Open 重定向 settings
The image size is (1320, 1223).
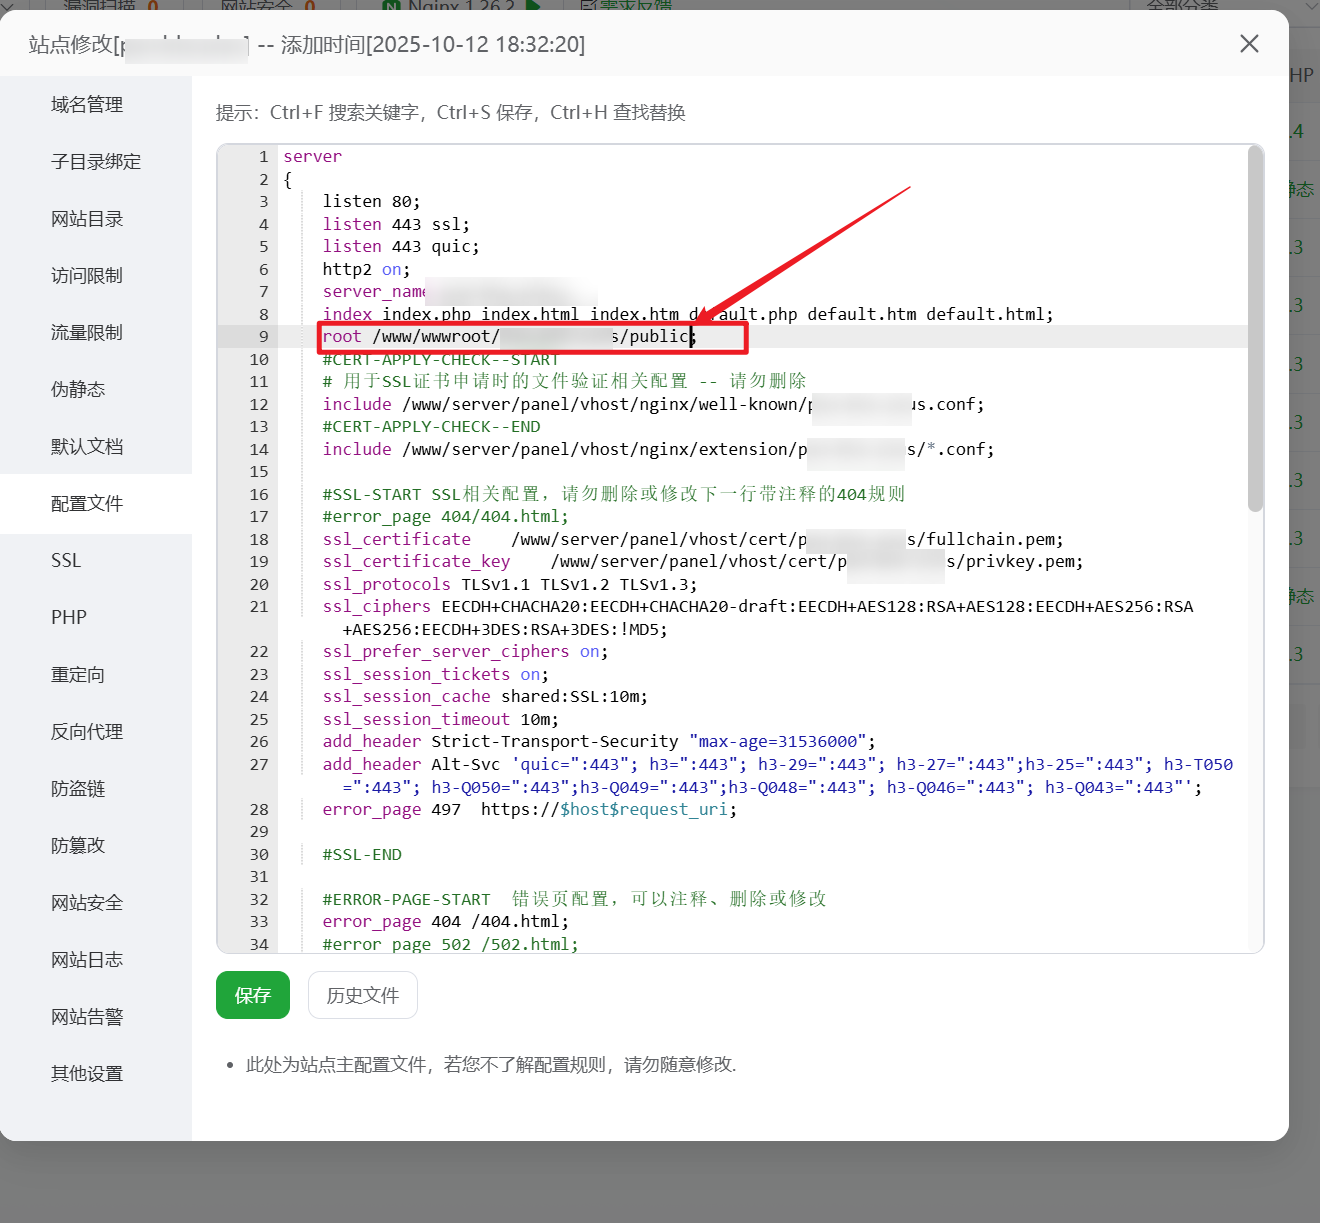pos(78,675)
